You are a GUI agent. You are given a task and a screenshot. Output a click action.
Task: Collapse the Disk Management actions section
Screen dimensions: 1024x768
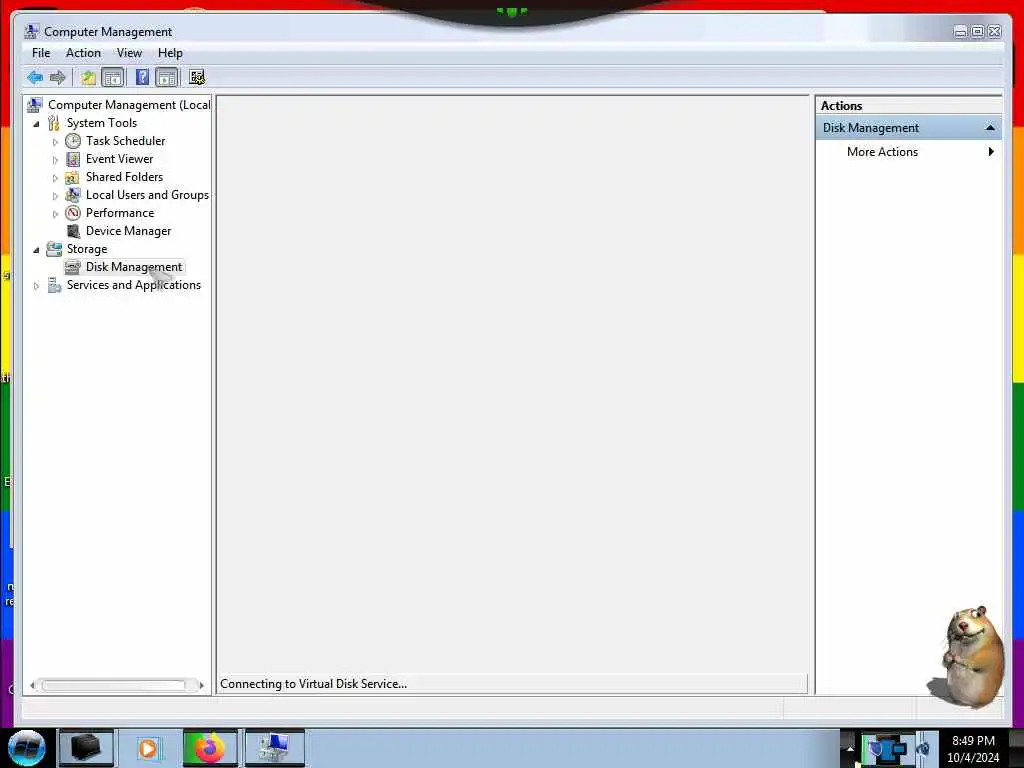[x=990, y=128]
